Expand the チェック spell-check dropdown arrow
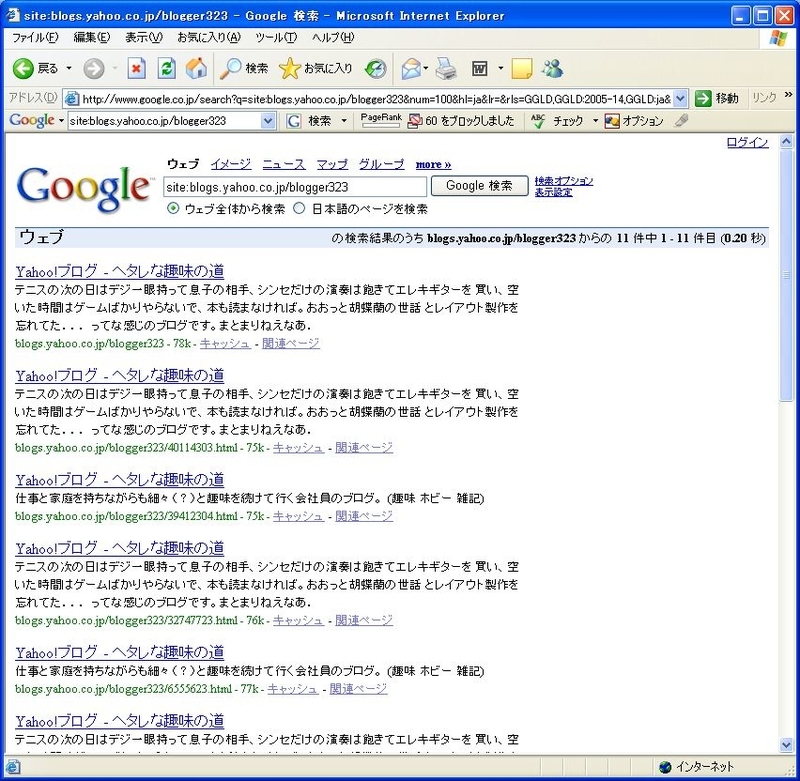 595,121
